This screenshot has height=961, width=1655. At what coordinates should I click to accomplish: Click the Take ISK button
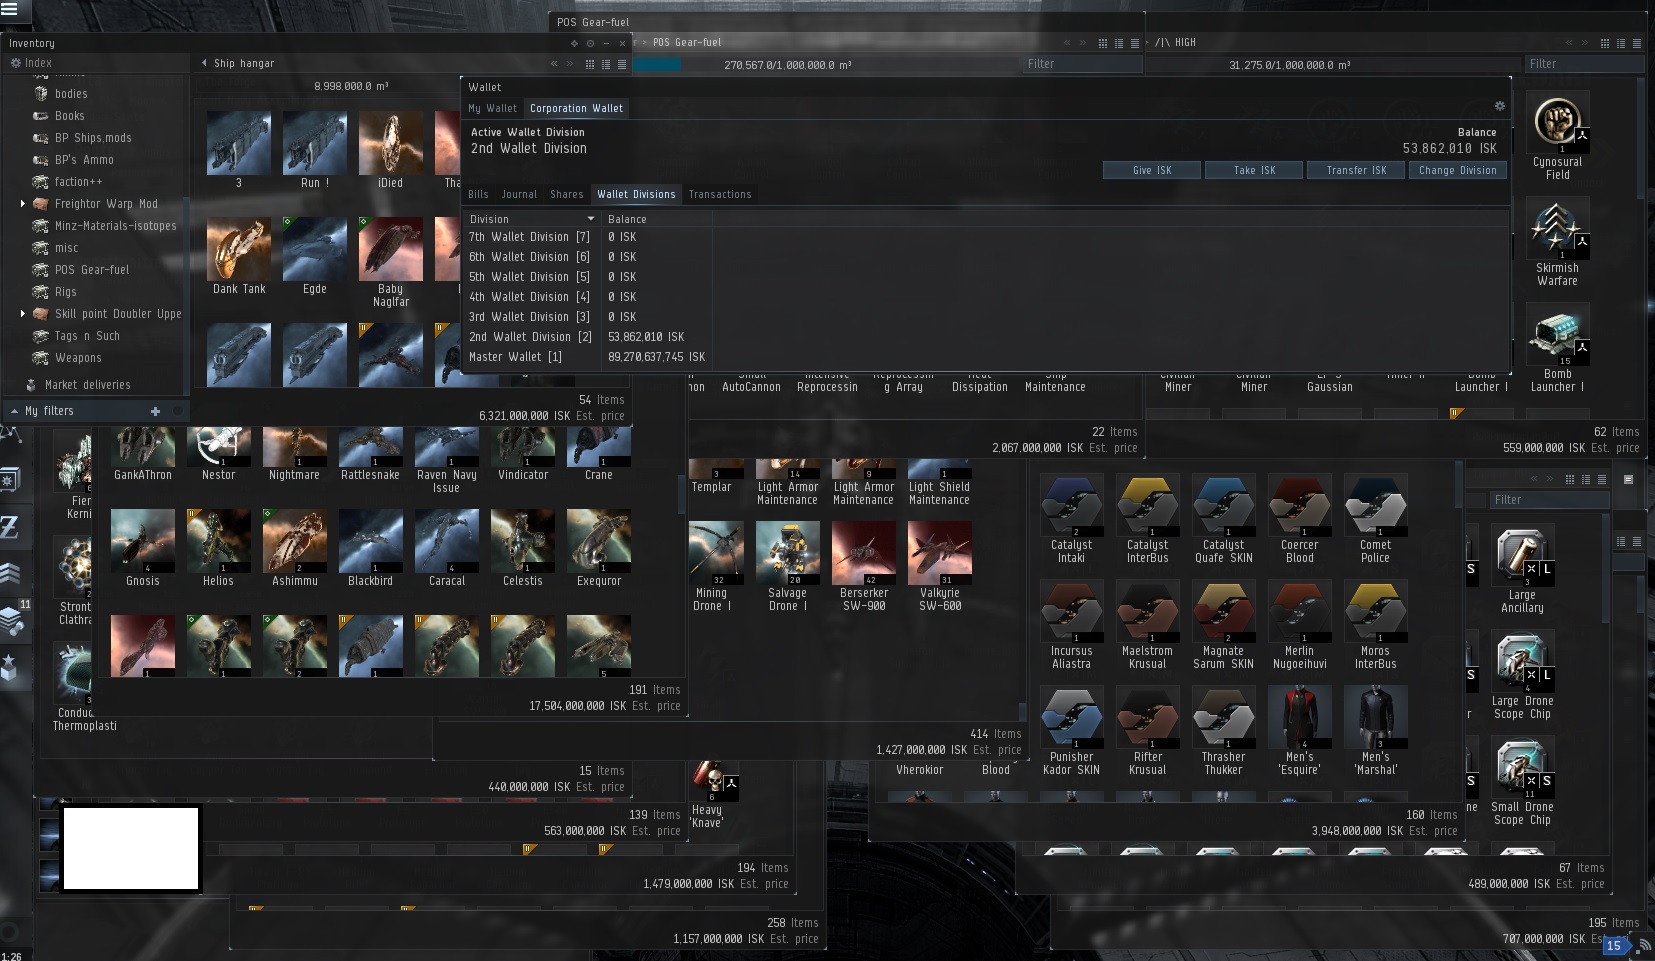point(1254,170)
